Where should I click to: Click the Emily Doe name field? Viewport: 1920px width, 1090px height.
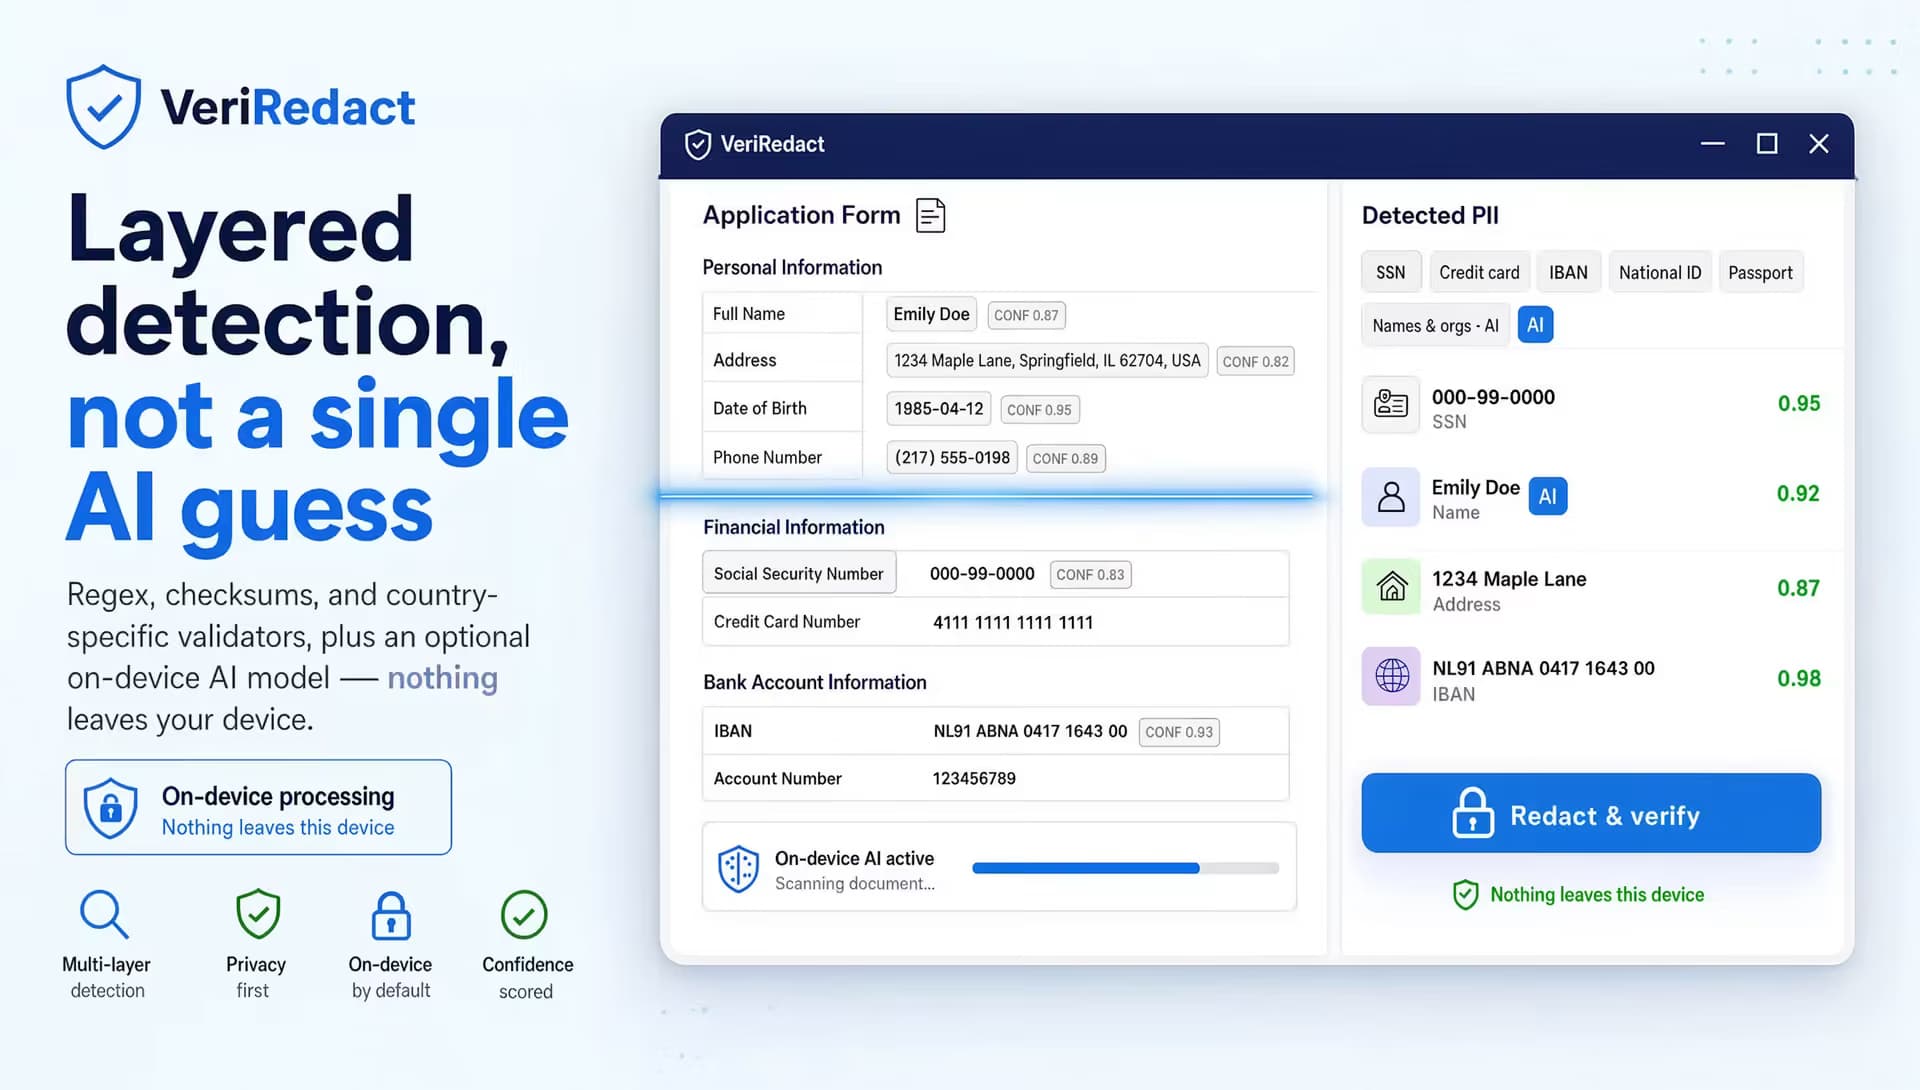click(x=931, y=314)
